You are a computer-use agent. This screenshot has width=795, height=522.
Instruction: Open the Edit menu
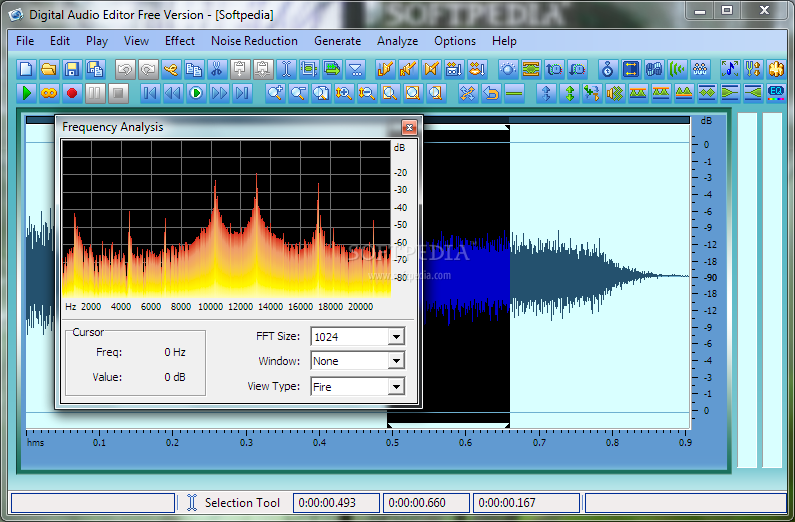click(60, 41)
